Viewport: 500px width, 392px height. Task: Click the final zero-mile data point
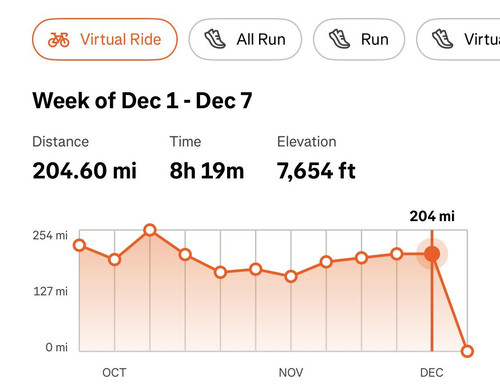tap(467, 351)
